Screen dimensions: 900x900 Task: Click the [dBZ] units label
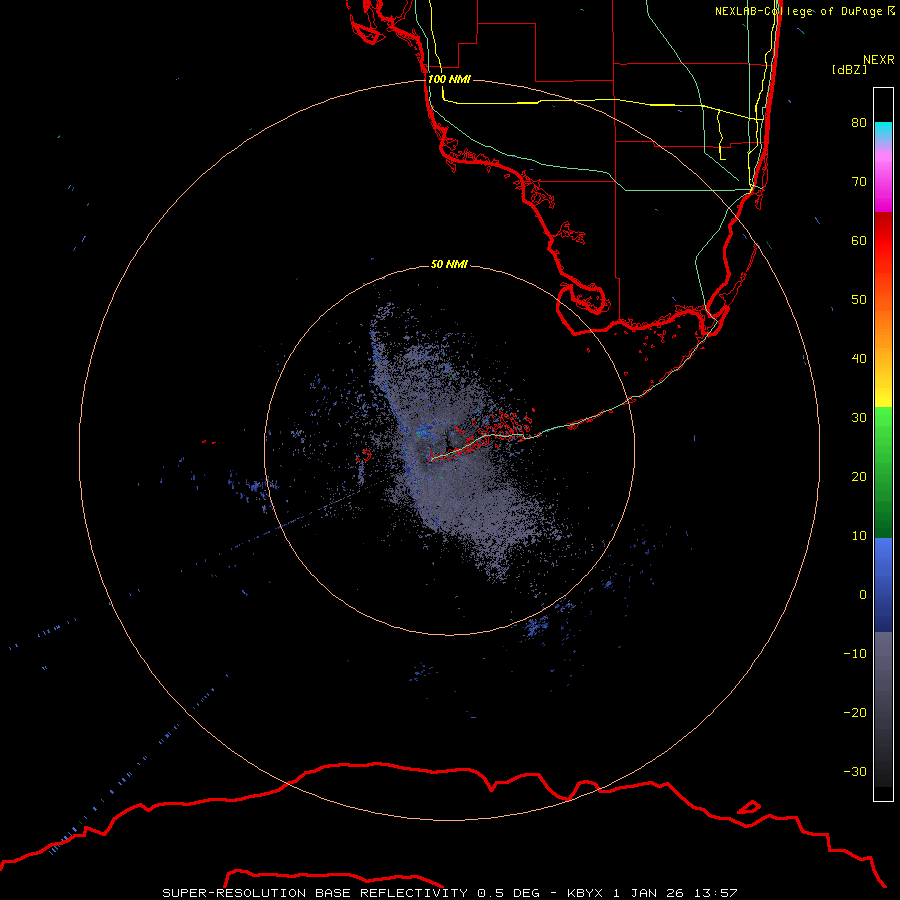pos(849,70)
